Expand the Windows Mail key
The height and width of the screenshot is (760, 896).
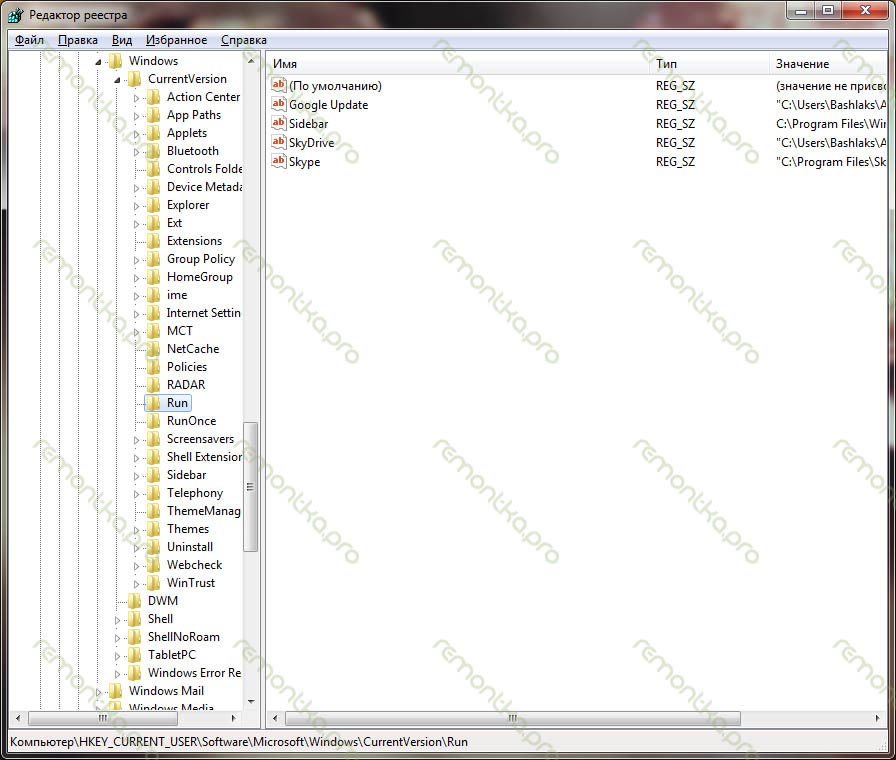98,692
